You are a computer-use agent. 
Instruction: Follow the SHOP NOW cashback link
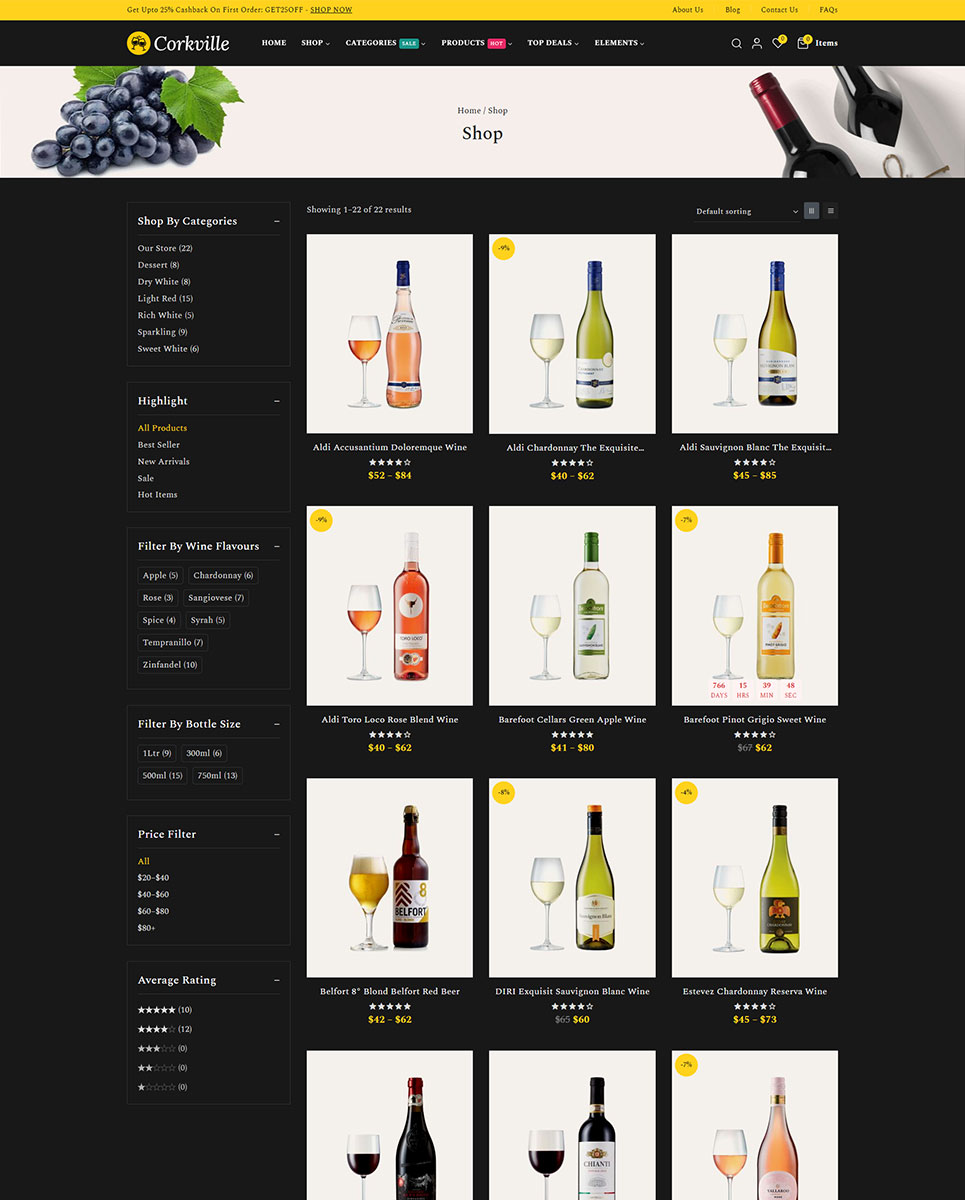click(x=331, y=10)
